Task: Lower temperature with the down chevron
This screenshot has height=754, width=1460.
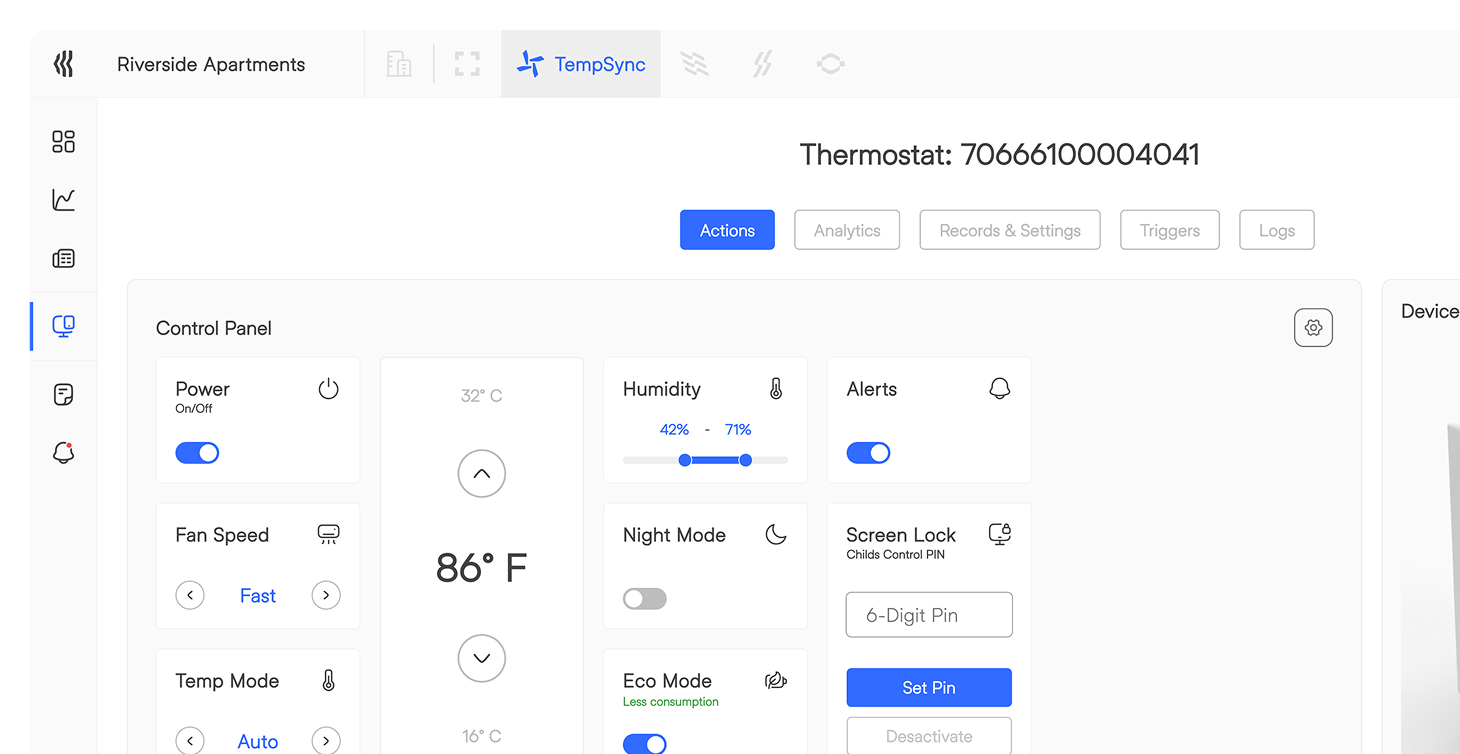Action: point(482,658)
